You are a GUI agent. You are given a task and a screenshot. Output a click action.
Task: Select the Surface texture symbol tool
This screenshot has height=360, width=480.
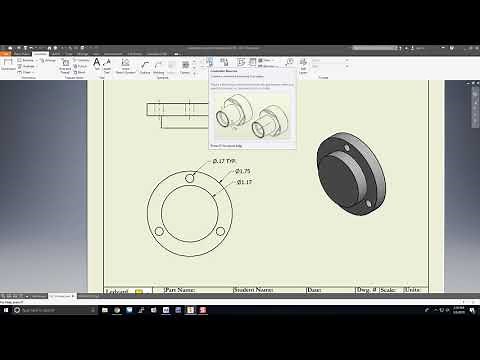tap(145, 67)
